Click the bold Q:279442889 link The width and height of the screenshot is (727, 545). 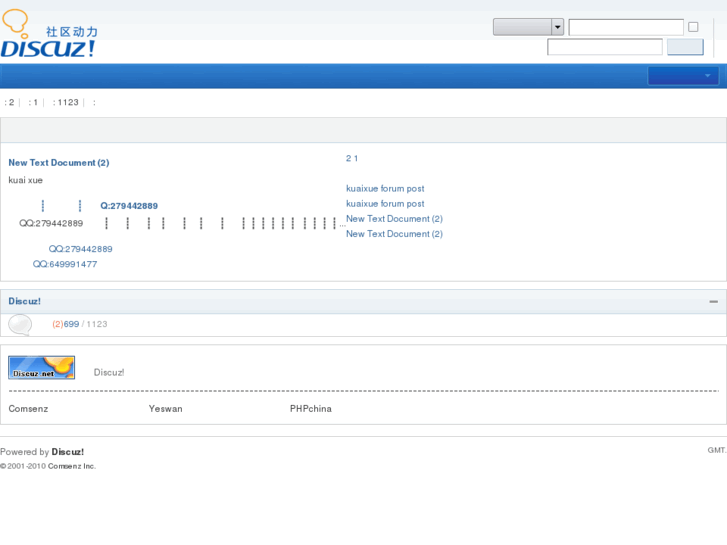point(129,206)
